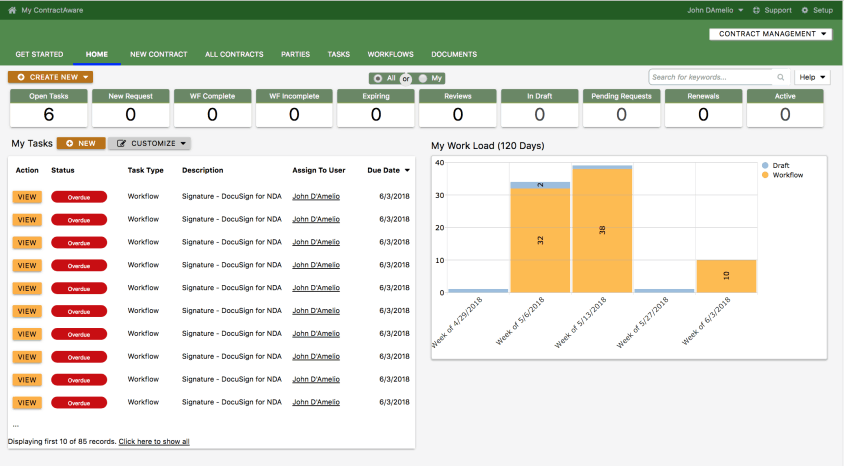This screenshot has height=466, width=844.
Task: Expand the Help dropdown menu
Action: [x=812, y=77]
